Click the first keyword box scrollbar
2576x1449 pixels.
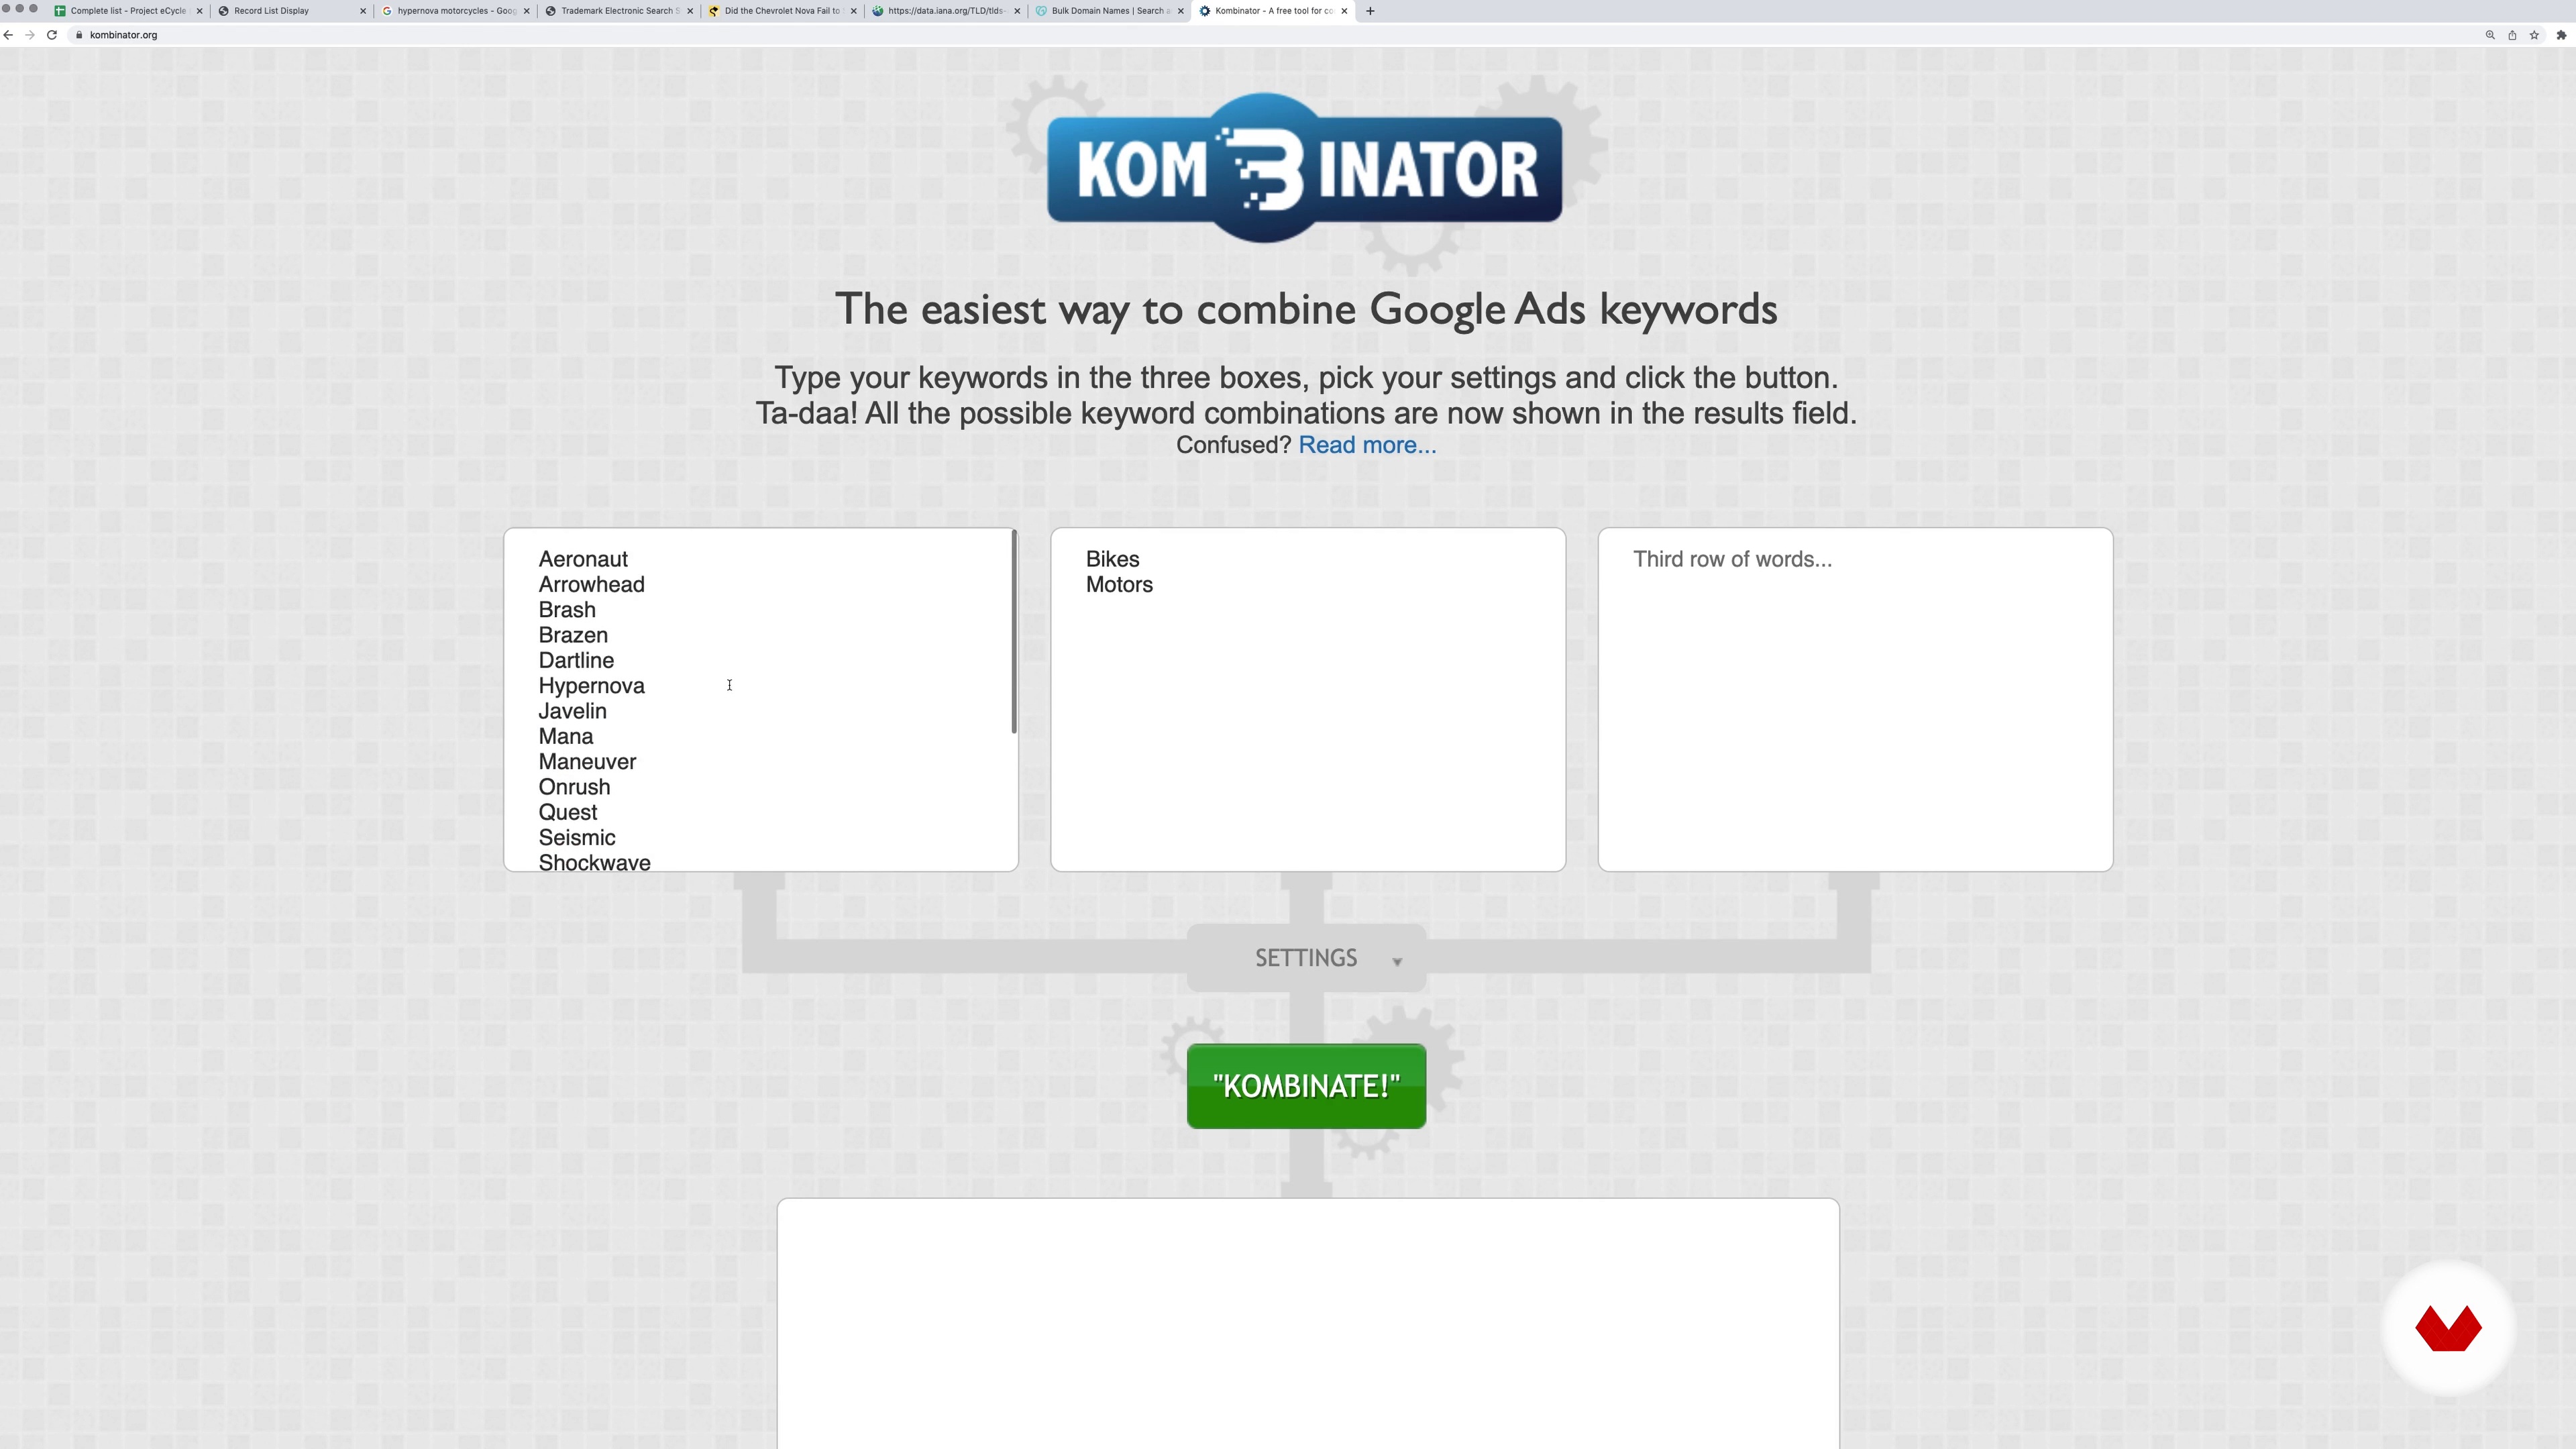click(1014, 632)
